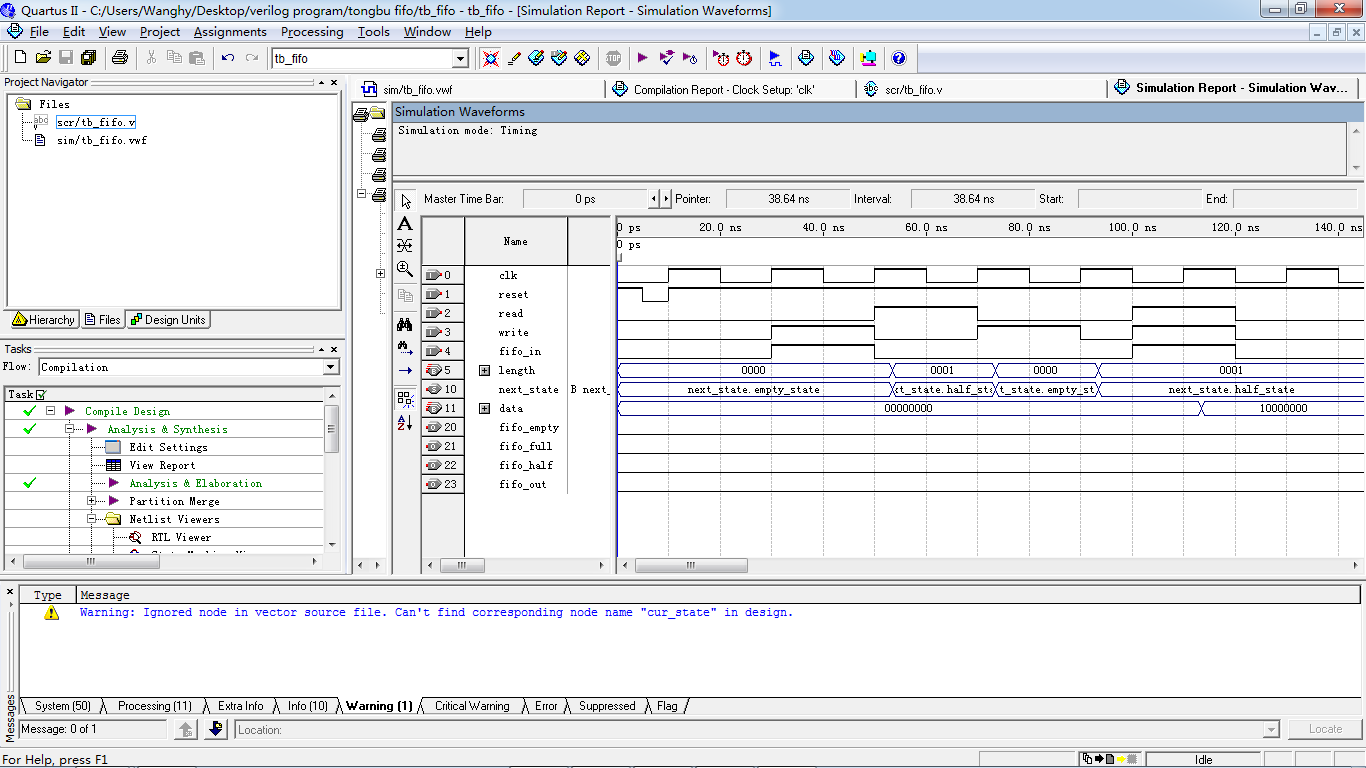
Task: Open the tb_fifo project entity dropdown
Action: pyautogui.click(x=460, y=59)
